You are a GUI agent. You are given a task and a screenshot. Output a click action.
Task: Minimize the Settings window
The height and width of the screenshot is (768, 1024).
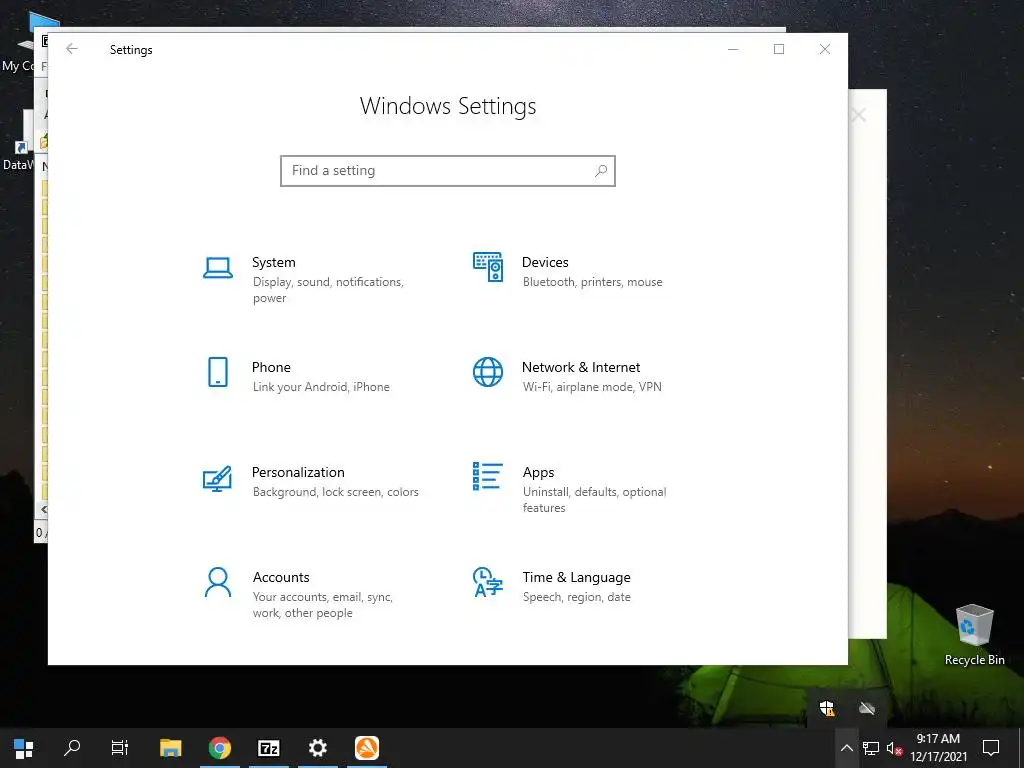(x=733, y=49)
